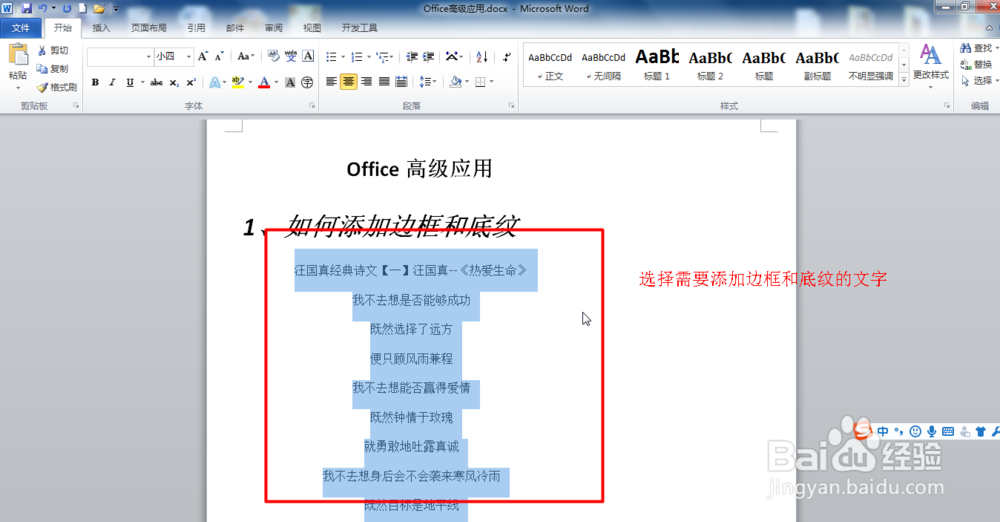
Task: Apply the 标题 1 style
Action: tap(656, 66)
